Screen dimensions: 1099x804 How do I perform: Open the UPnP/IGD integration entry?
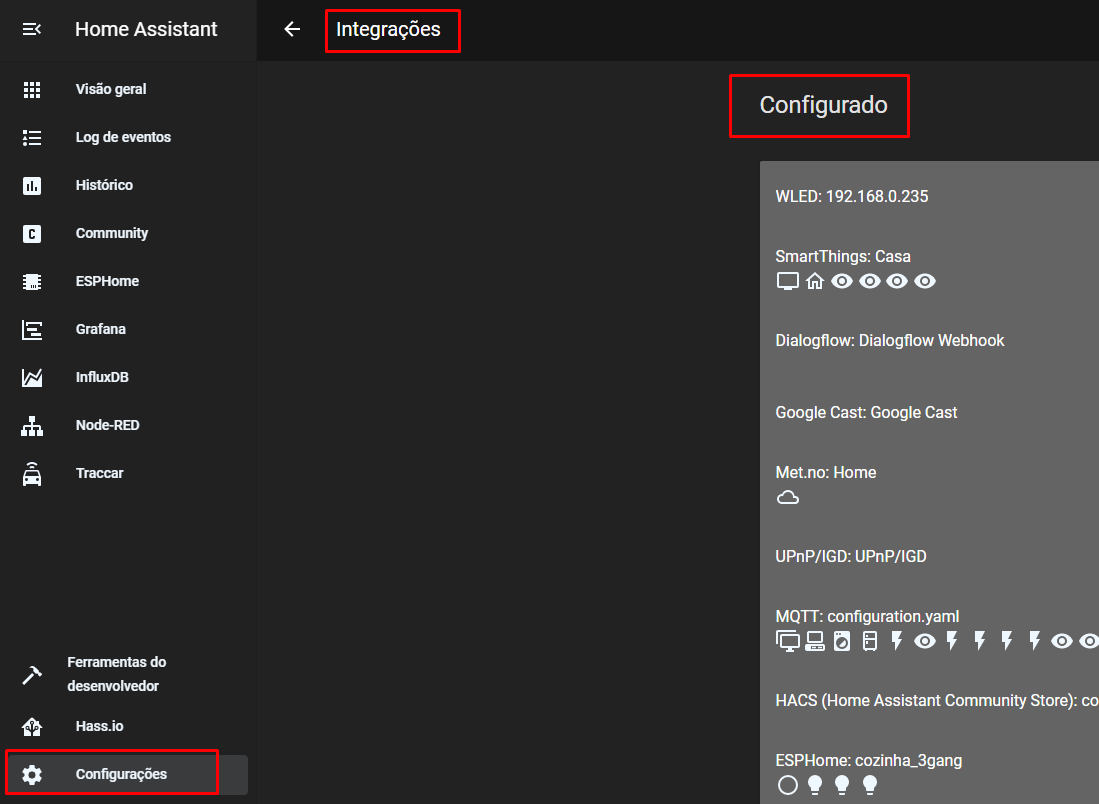click(851, 557)
